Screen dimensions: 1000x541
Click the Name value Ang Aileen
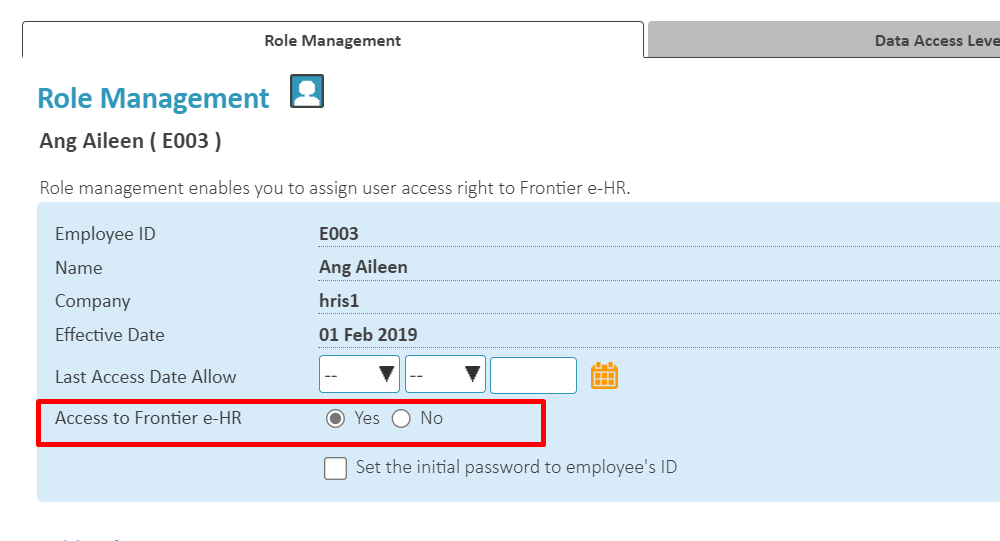click(363, 267)
